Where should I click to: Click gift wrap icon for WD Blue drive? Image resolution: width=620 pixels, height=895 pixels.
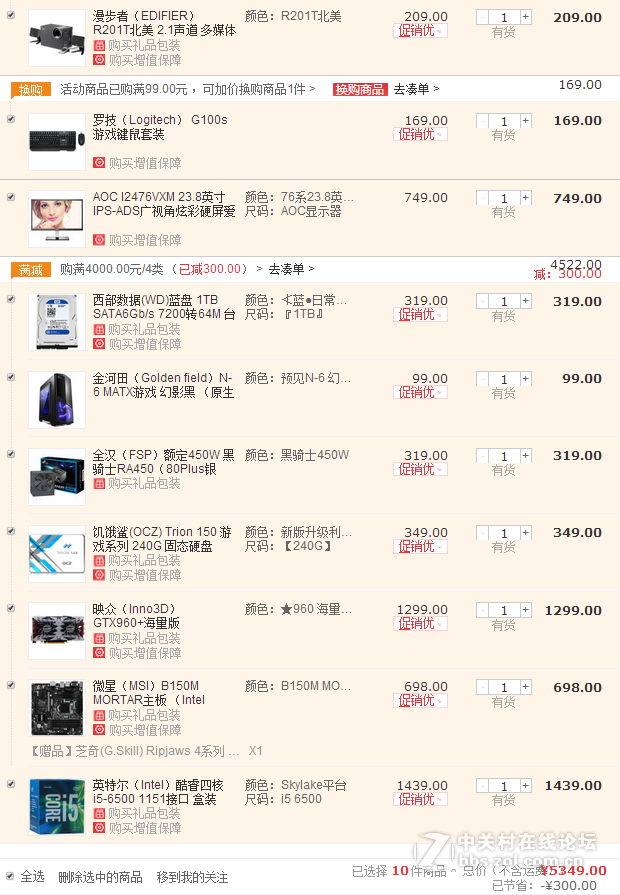(99, 329)
